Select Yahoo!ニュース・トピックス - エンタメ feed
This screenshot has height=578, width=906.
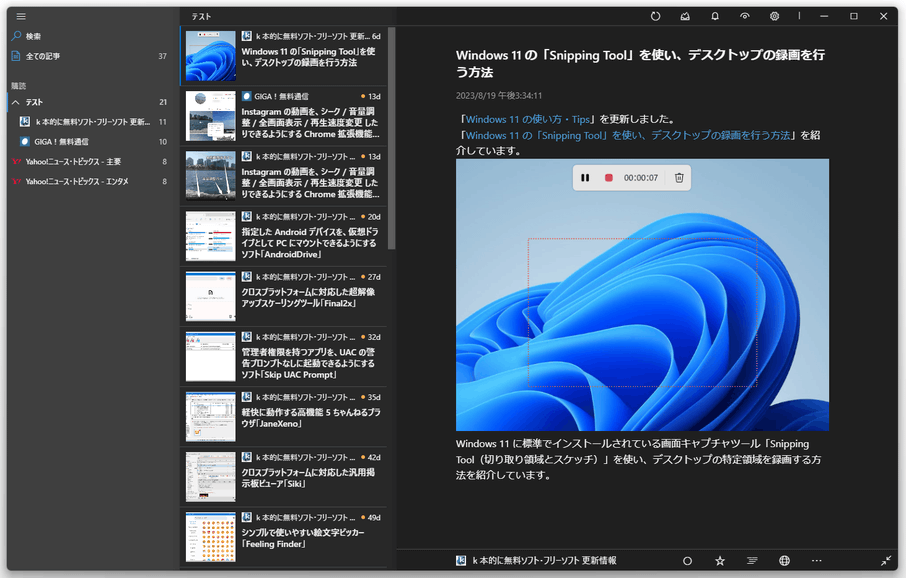point(90,181)
